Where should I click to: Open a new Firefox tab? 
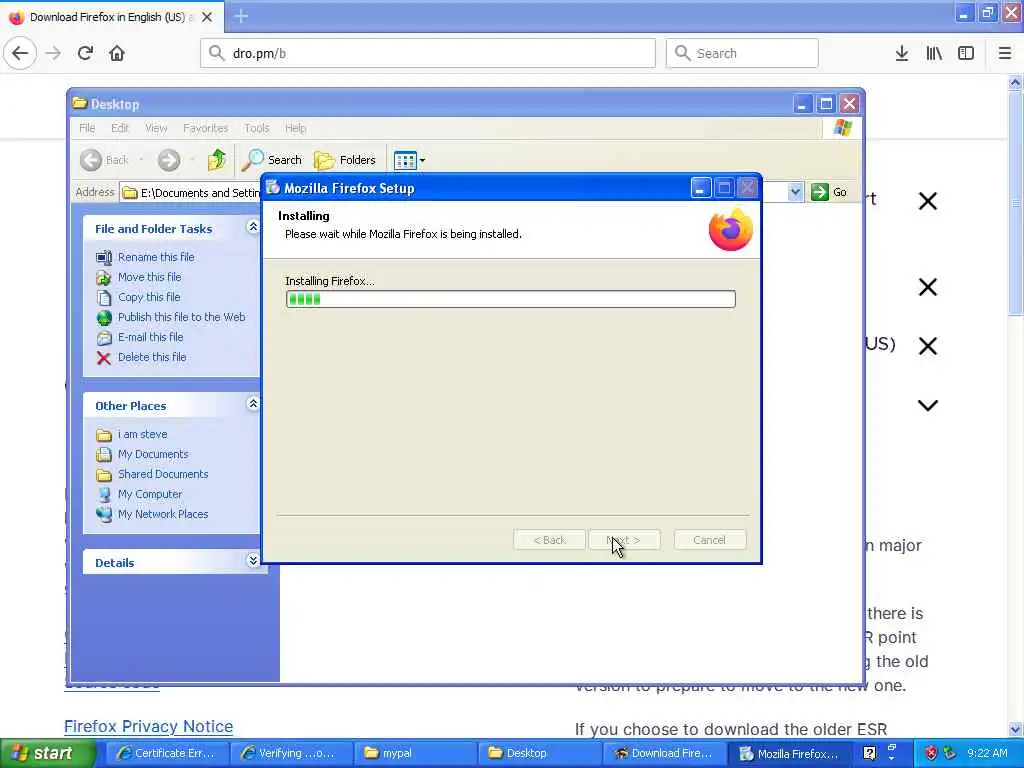point(241,16)
